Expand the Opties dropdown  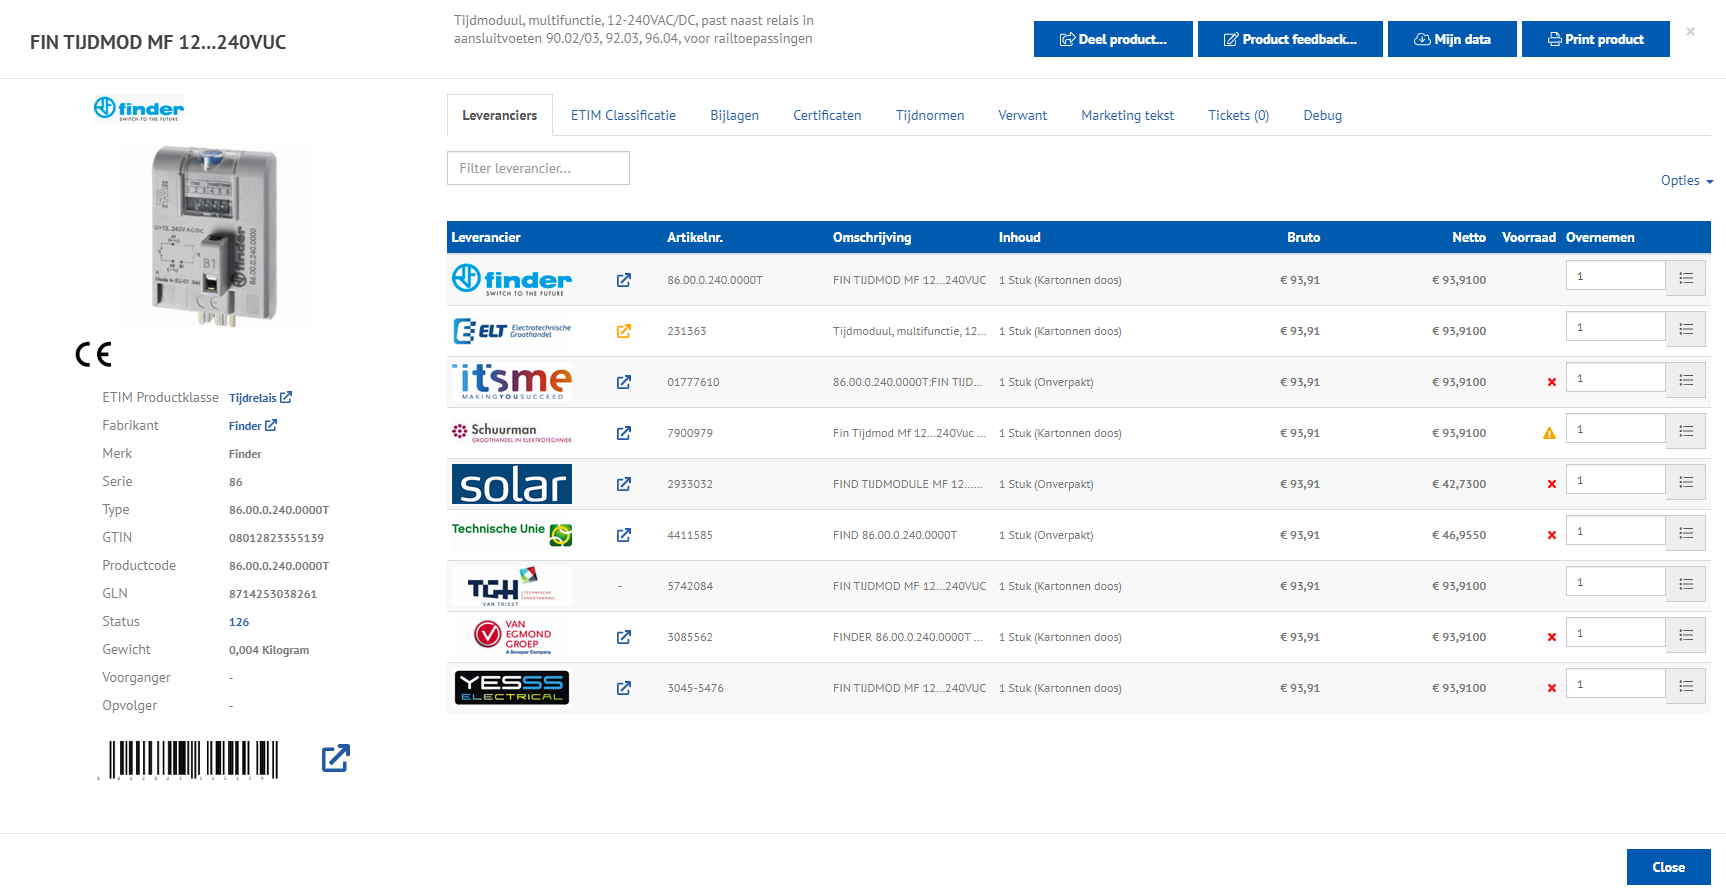click(x=1686, y=181)
